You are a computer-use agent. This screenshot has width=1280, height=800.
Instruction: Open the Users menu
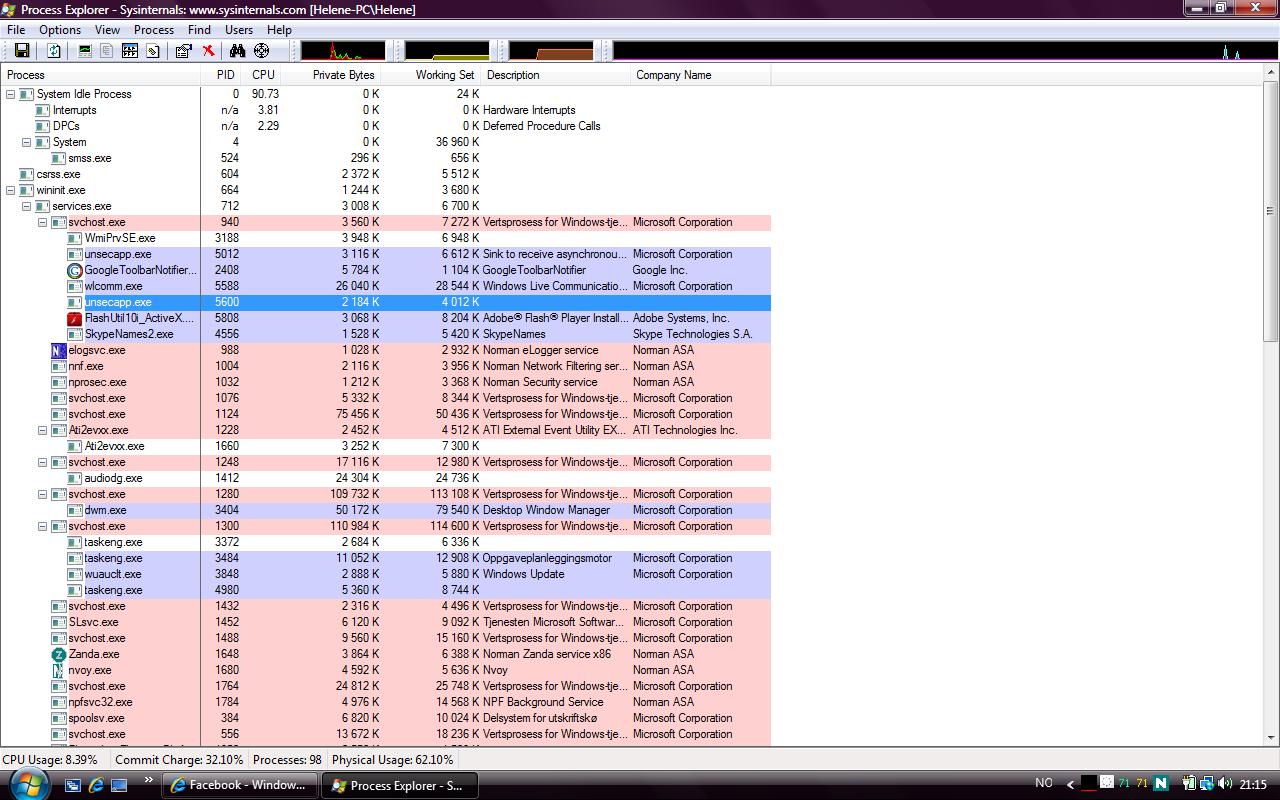[x=239, y=30]
